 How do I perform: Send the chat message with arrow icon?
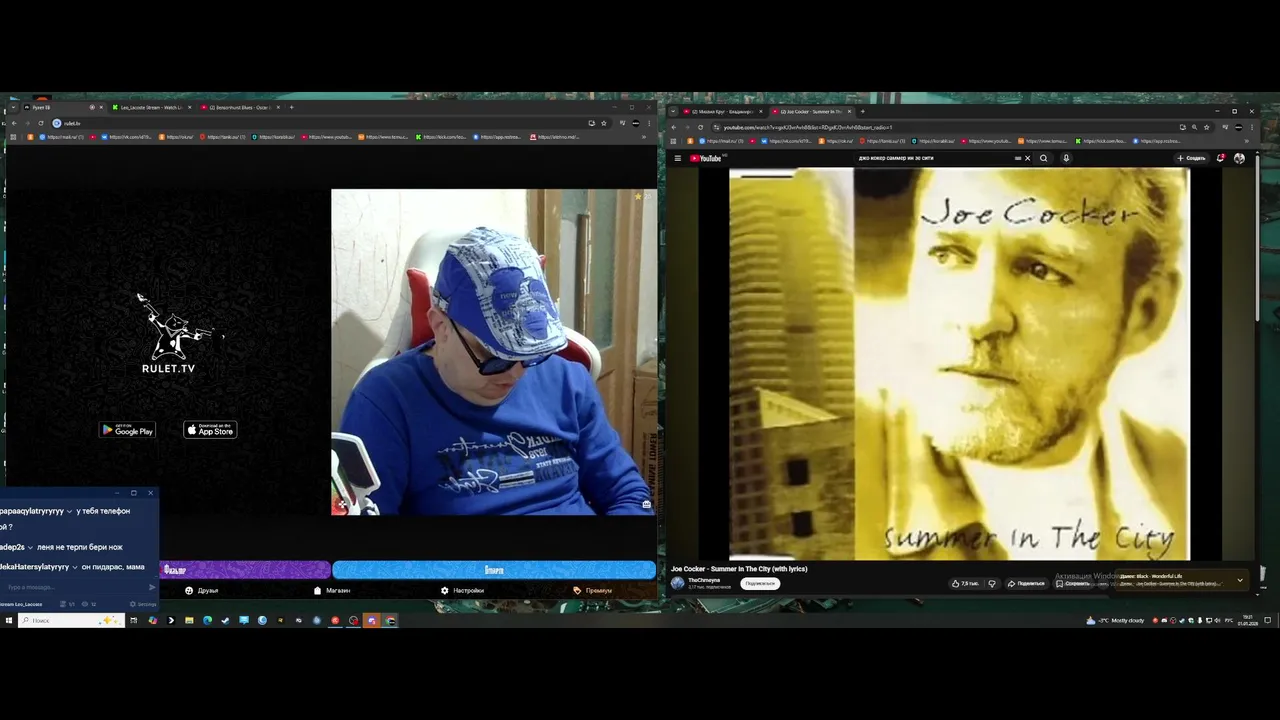tap(152, 587)
